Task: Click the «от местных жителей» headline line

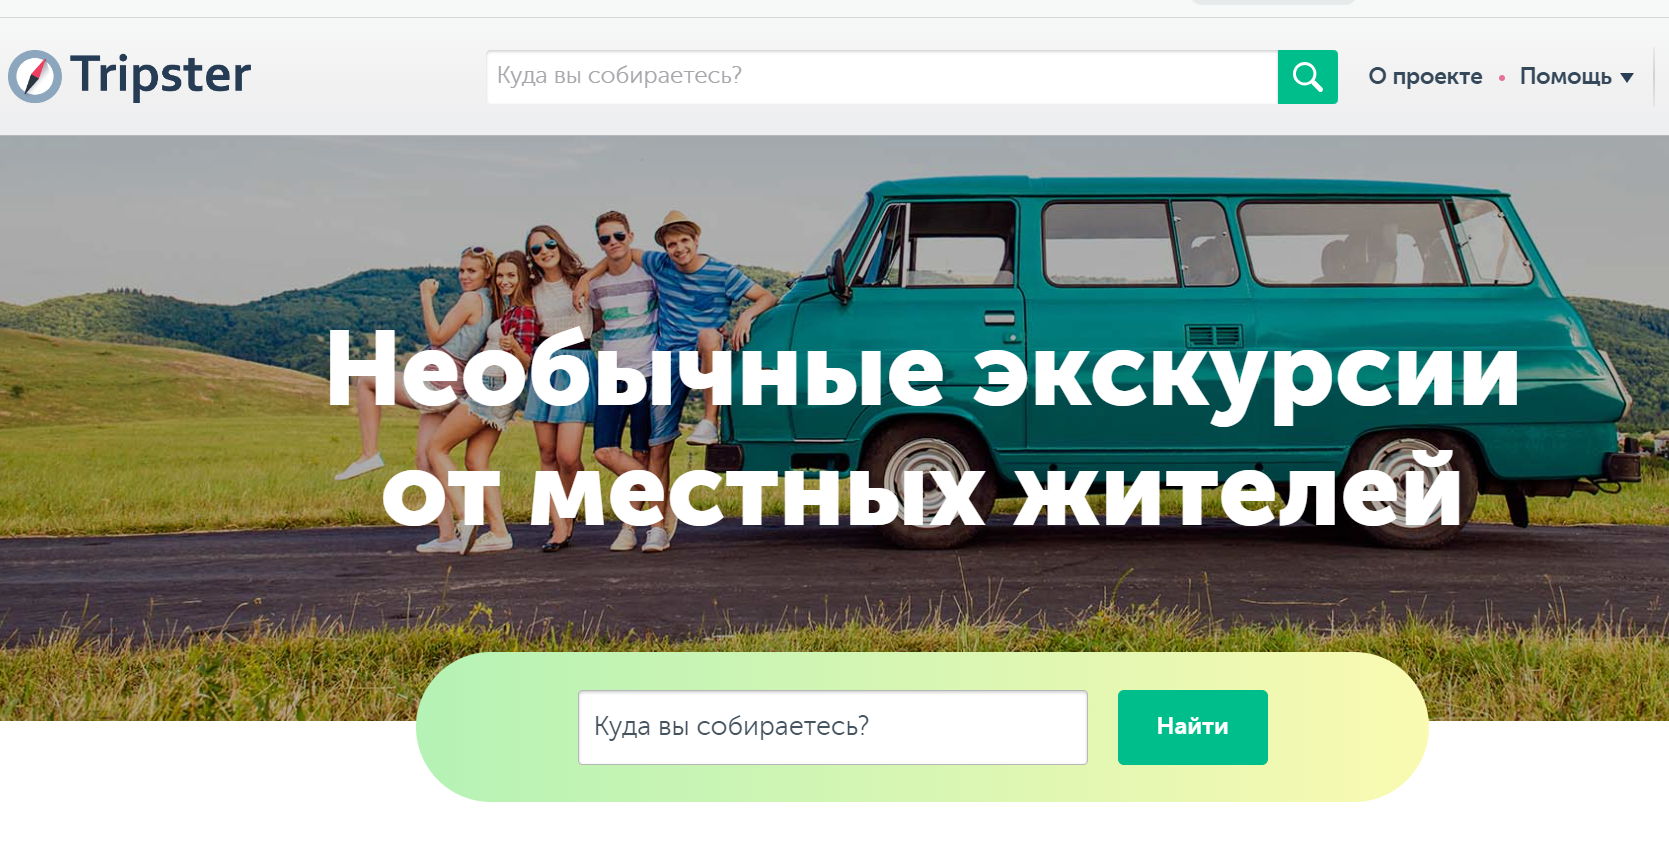Action: coord(920,492)
